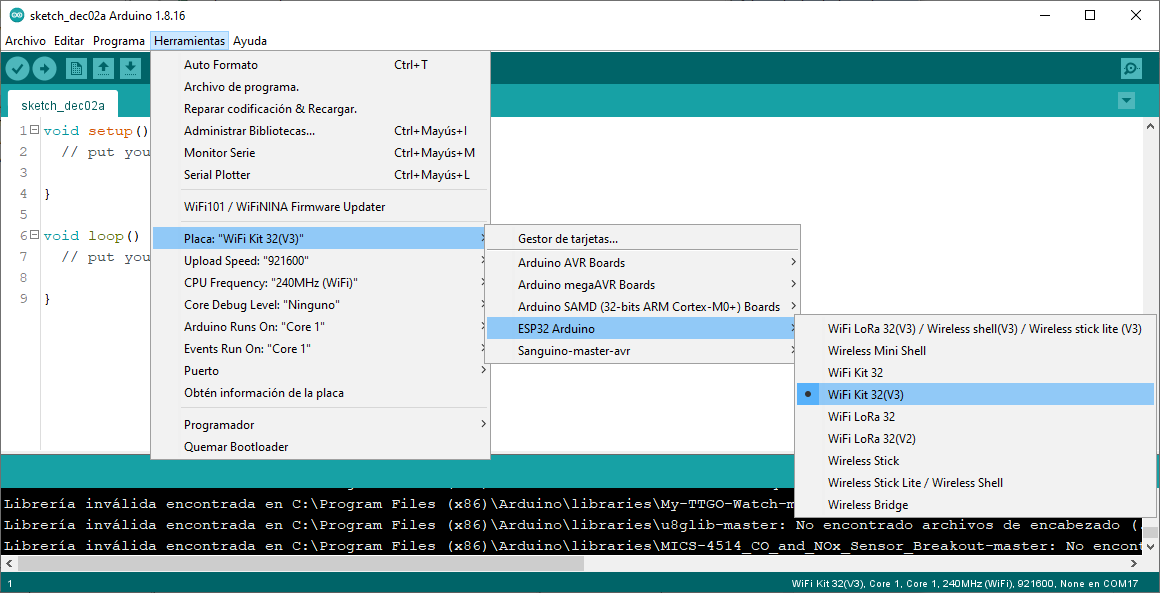
Task: Click the Verify checkmark toolbar icon
Action: [x=18, y=69]
